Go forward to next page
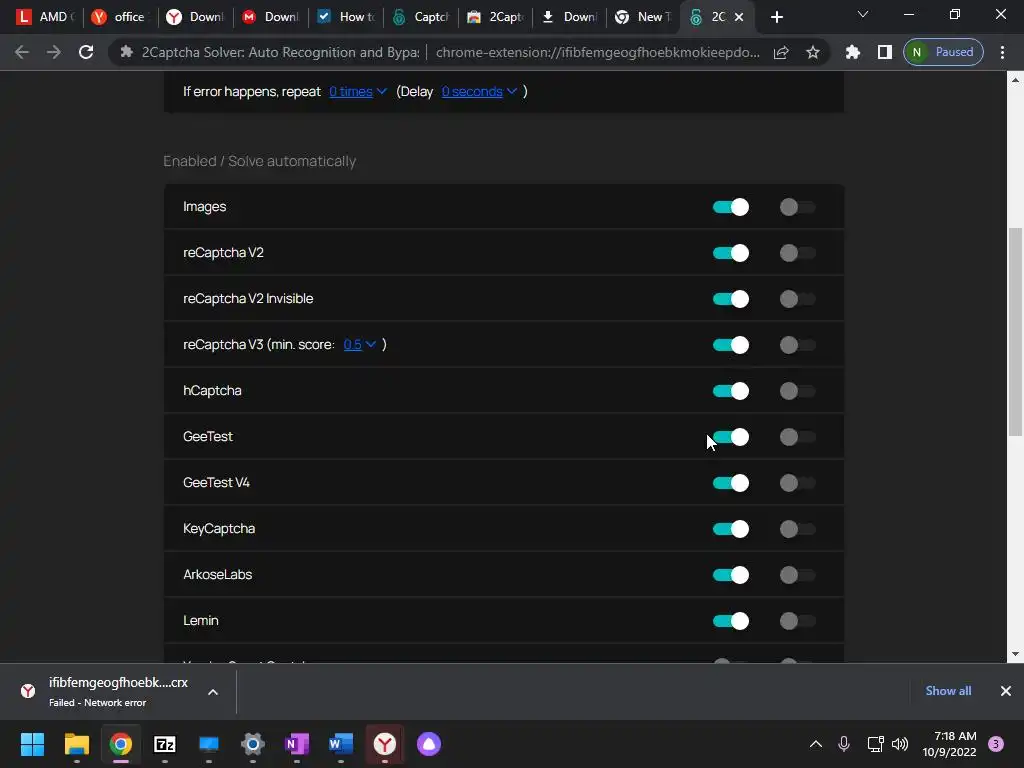1024x768 pixels. coord(54,52)
